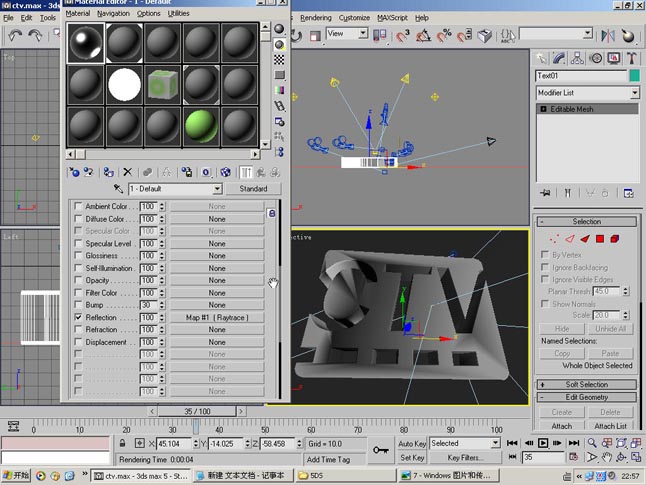Screen dimensions: 646x485
Task: Click the Key Filters button
Action: click(x=463, y=457)
